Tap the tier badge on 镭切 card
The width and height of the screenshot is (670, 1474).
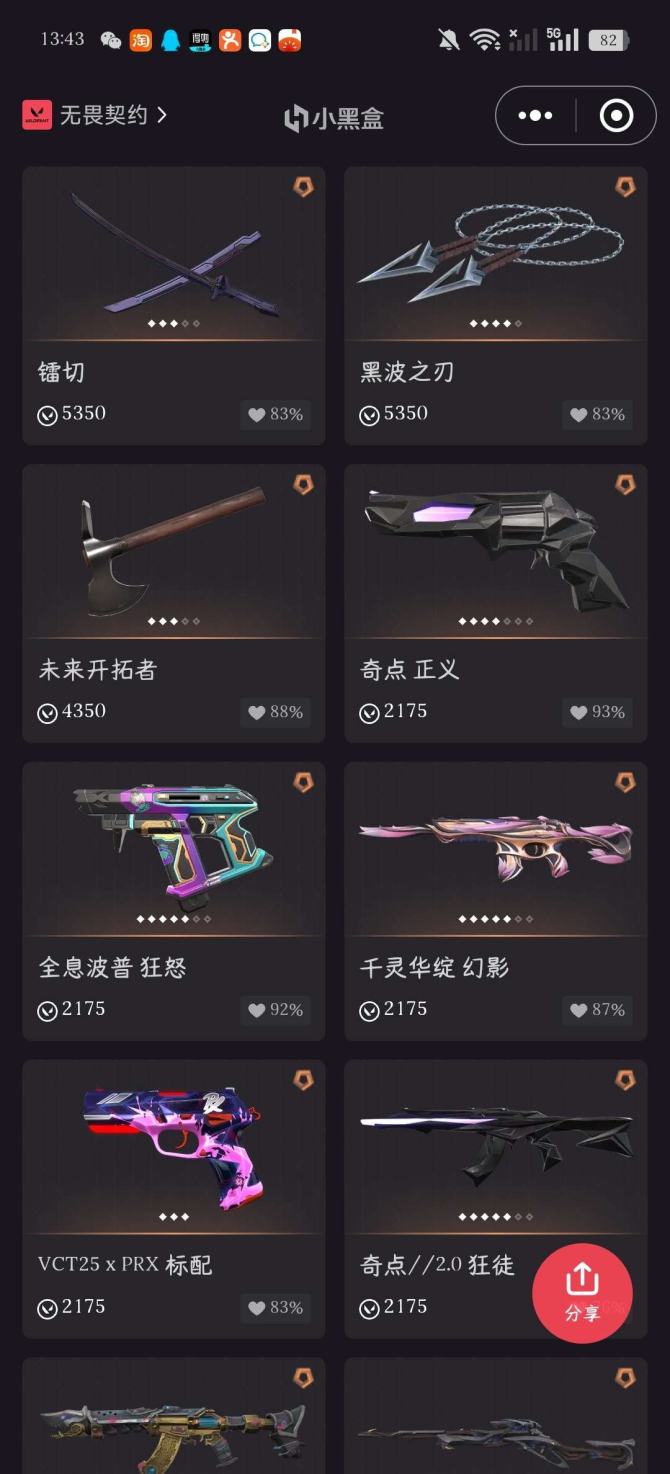[x=303, y=187]
